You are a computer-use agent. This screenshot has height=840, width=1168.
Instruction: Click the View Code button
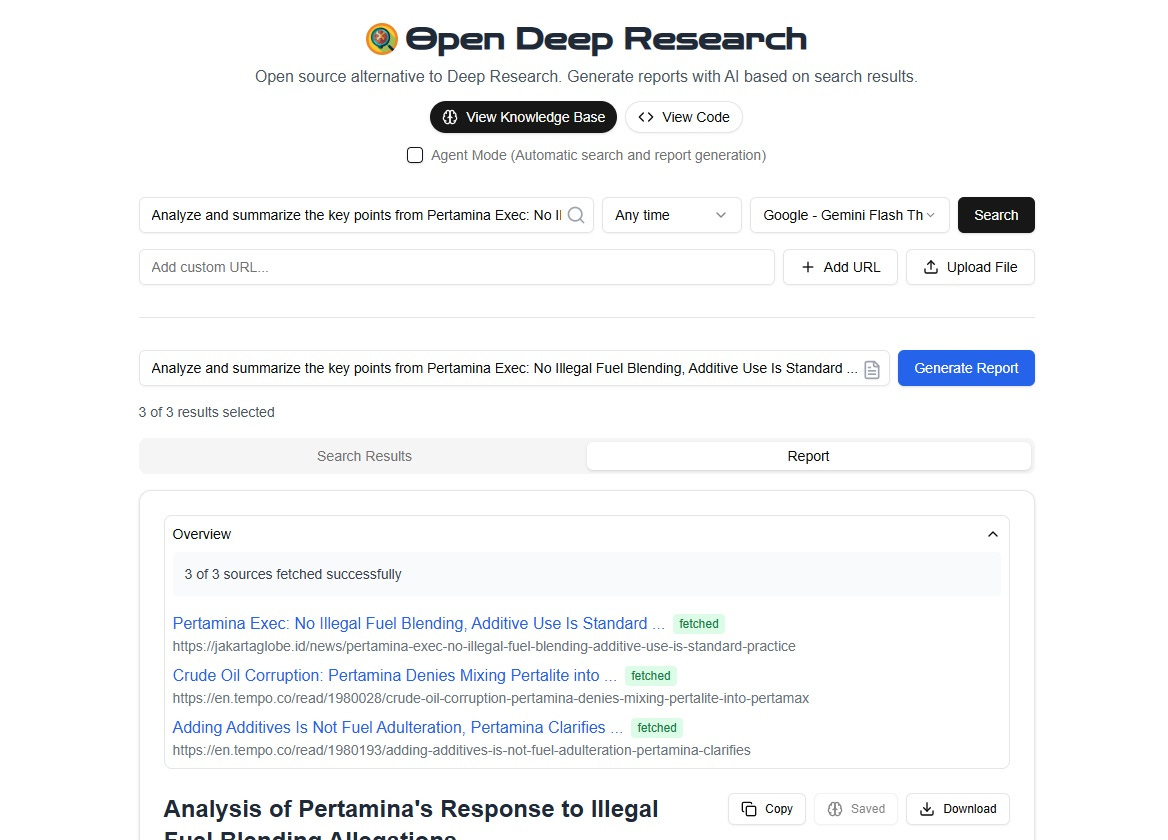coord(684,117)
